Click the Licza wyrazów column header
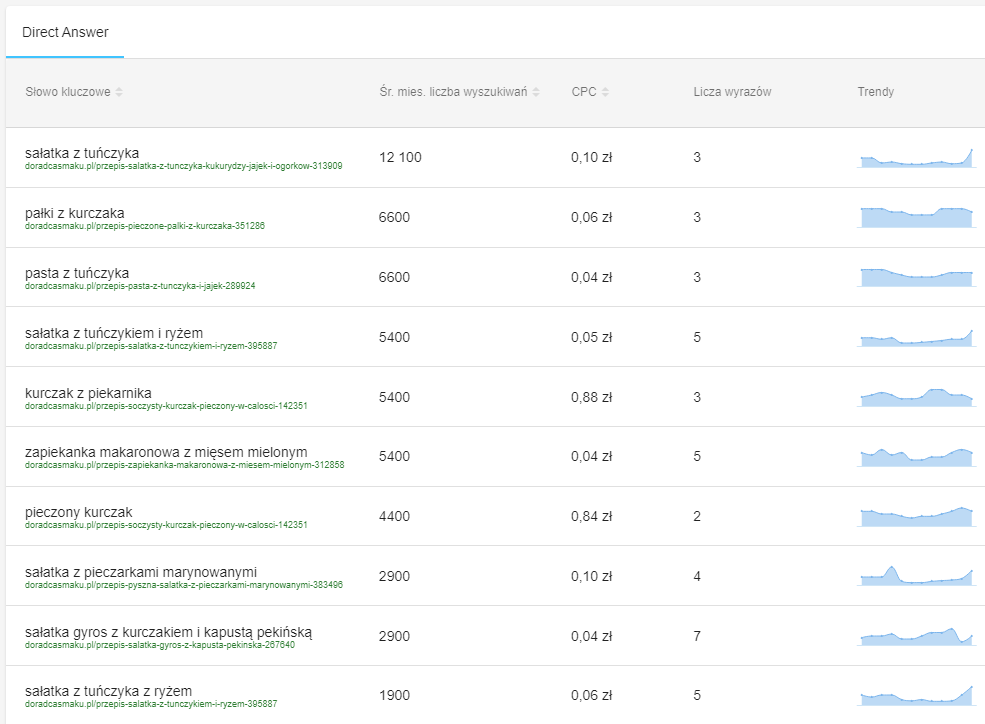This screenshot has width=985, height=724. [x=732, y=92]
